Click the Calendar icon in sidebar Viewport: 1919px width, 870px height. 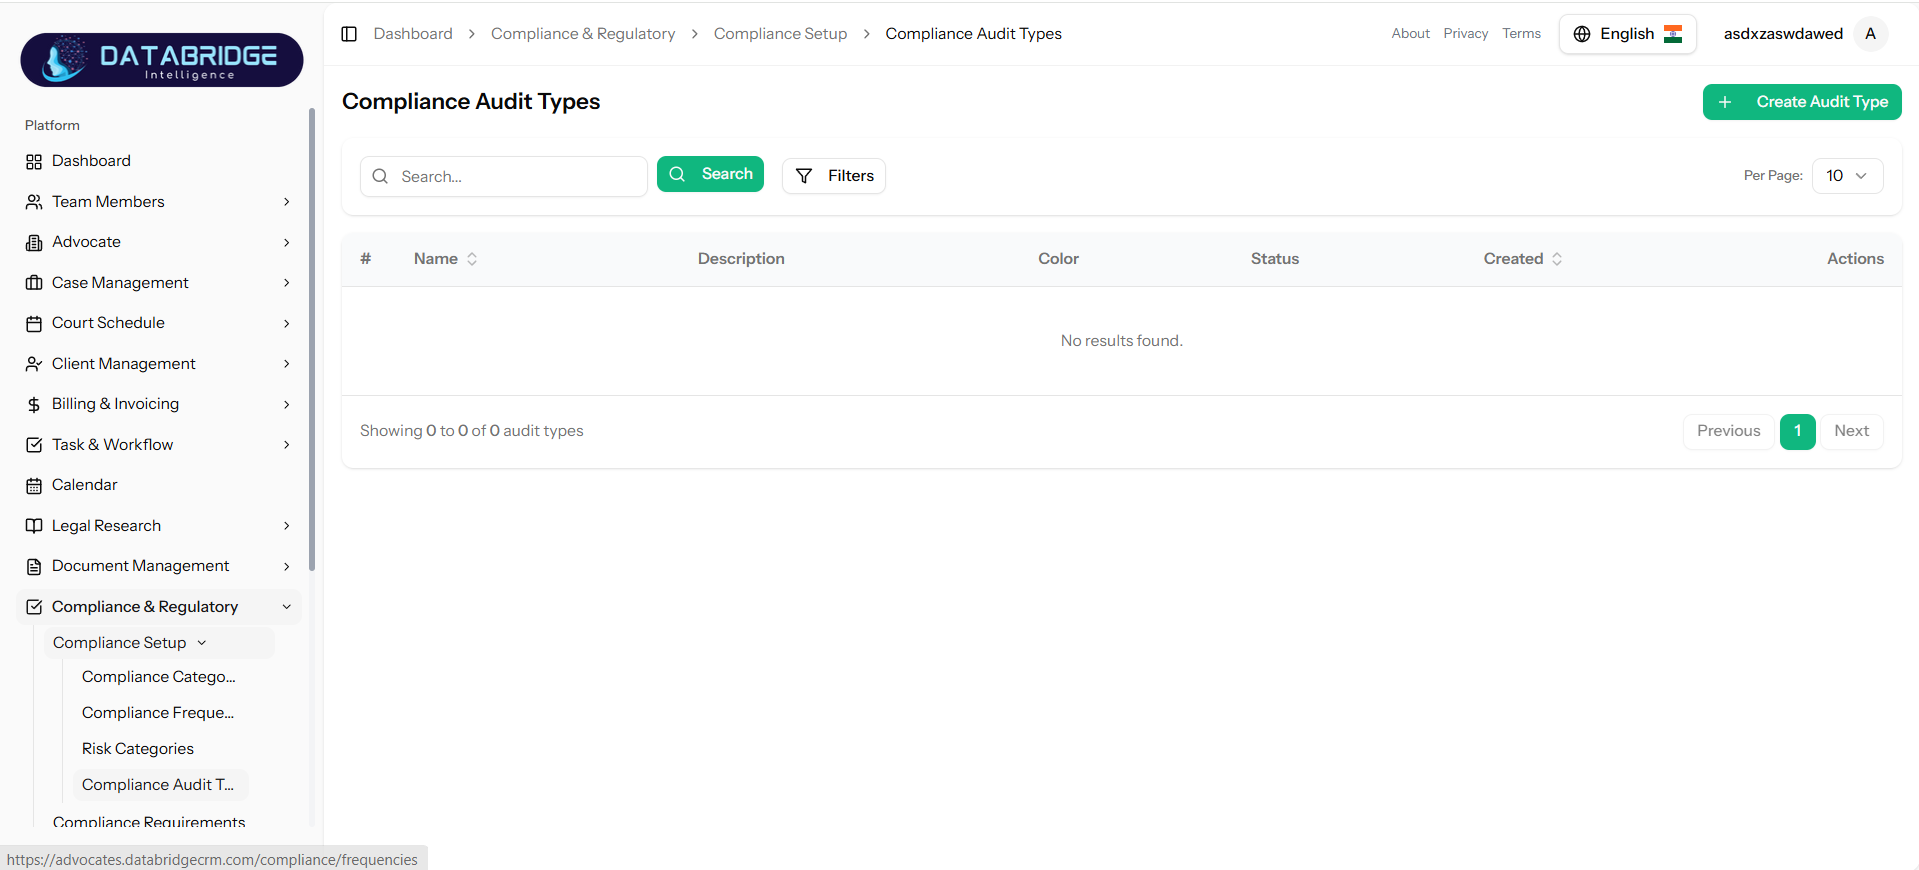click(x=34, y=486)
